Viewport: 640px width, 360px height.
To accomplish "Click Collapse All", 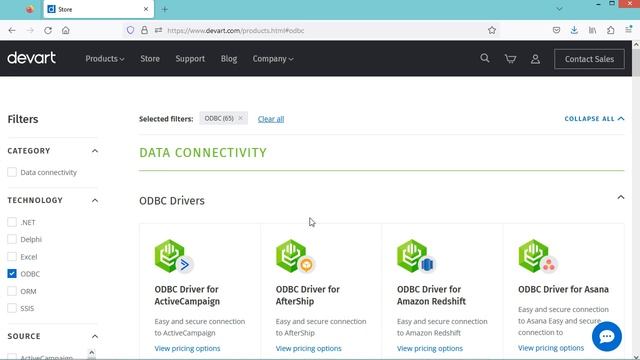I will click(594, 119).
